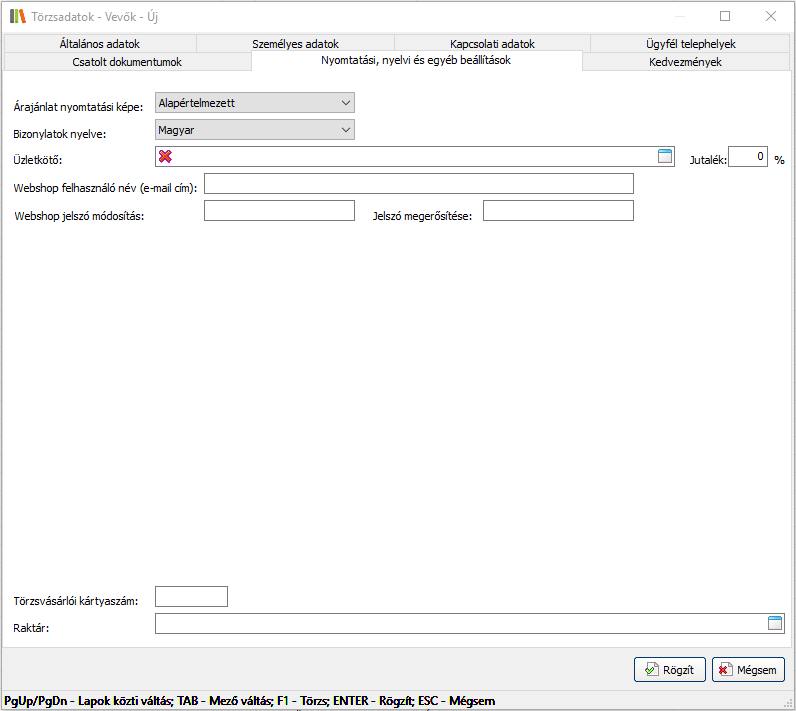Open the Üzletkötő lookup window icon
Viewport: 796px width, 711px height.
coord(664,156)
